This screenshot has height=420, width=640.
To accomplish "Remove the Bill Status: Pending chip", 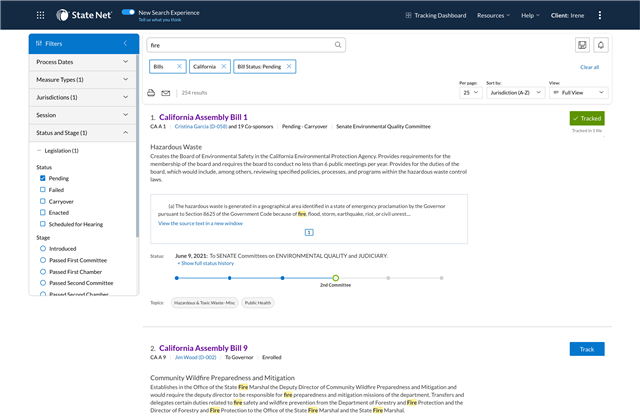I will pyautogui.click(x=289, y=66).
